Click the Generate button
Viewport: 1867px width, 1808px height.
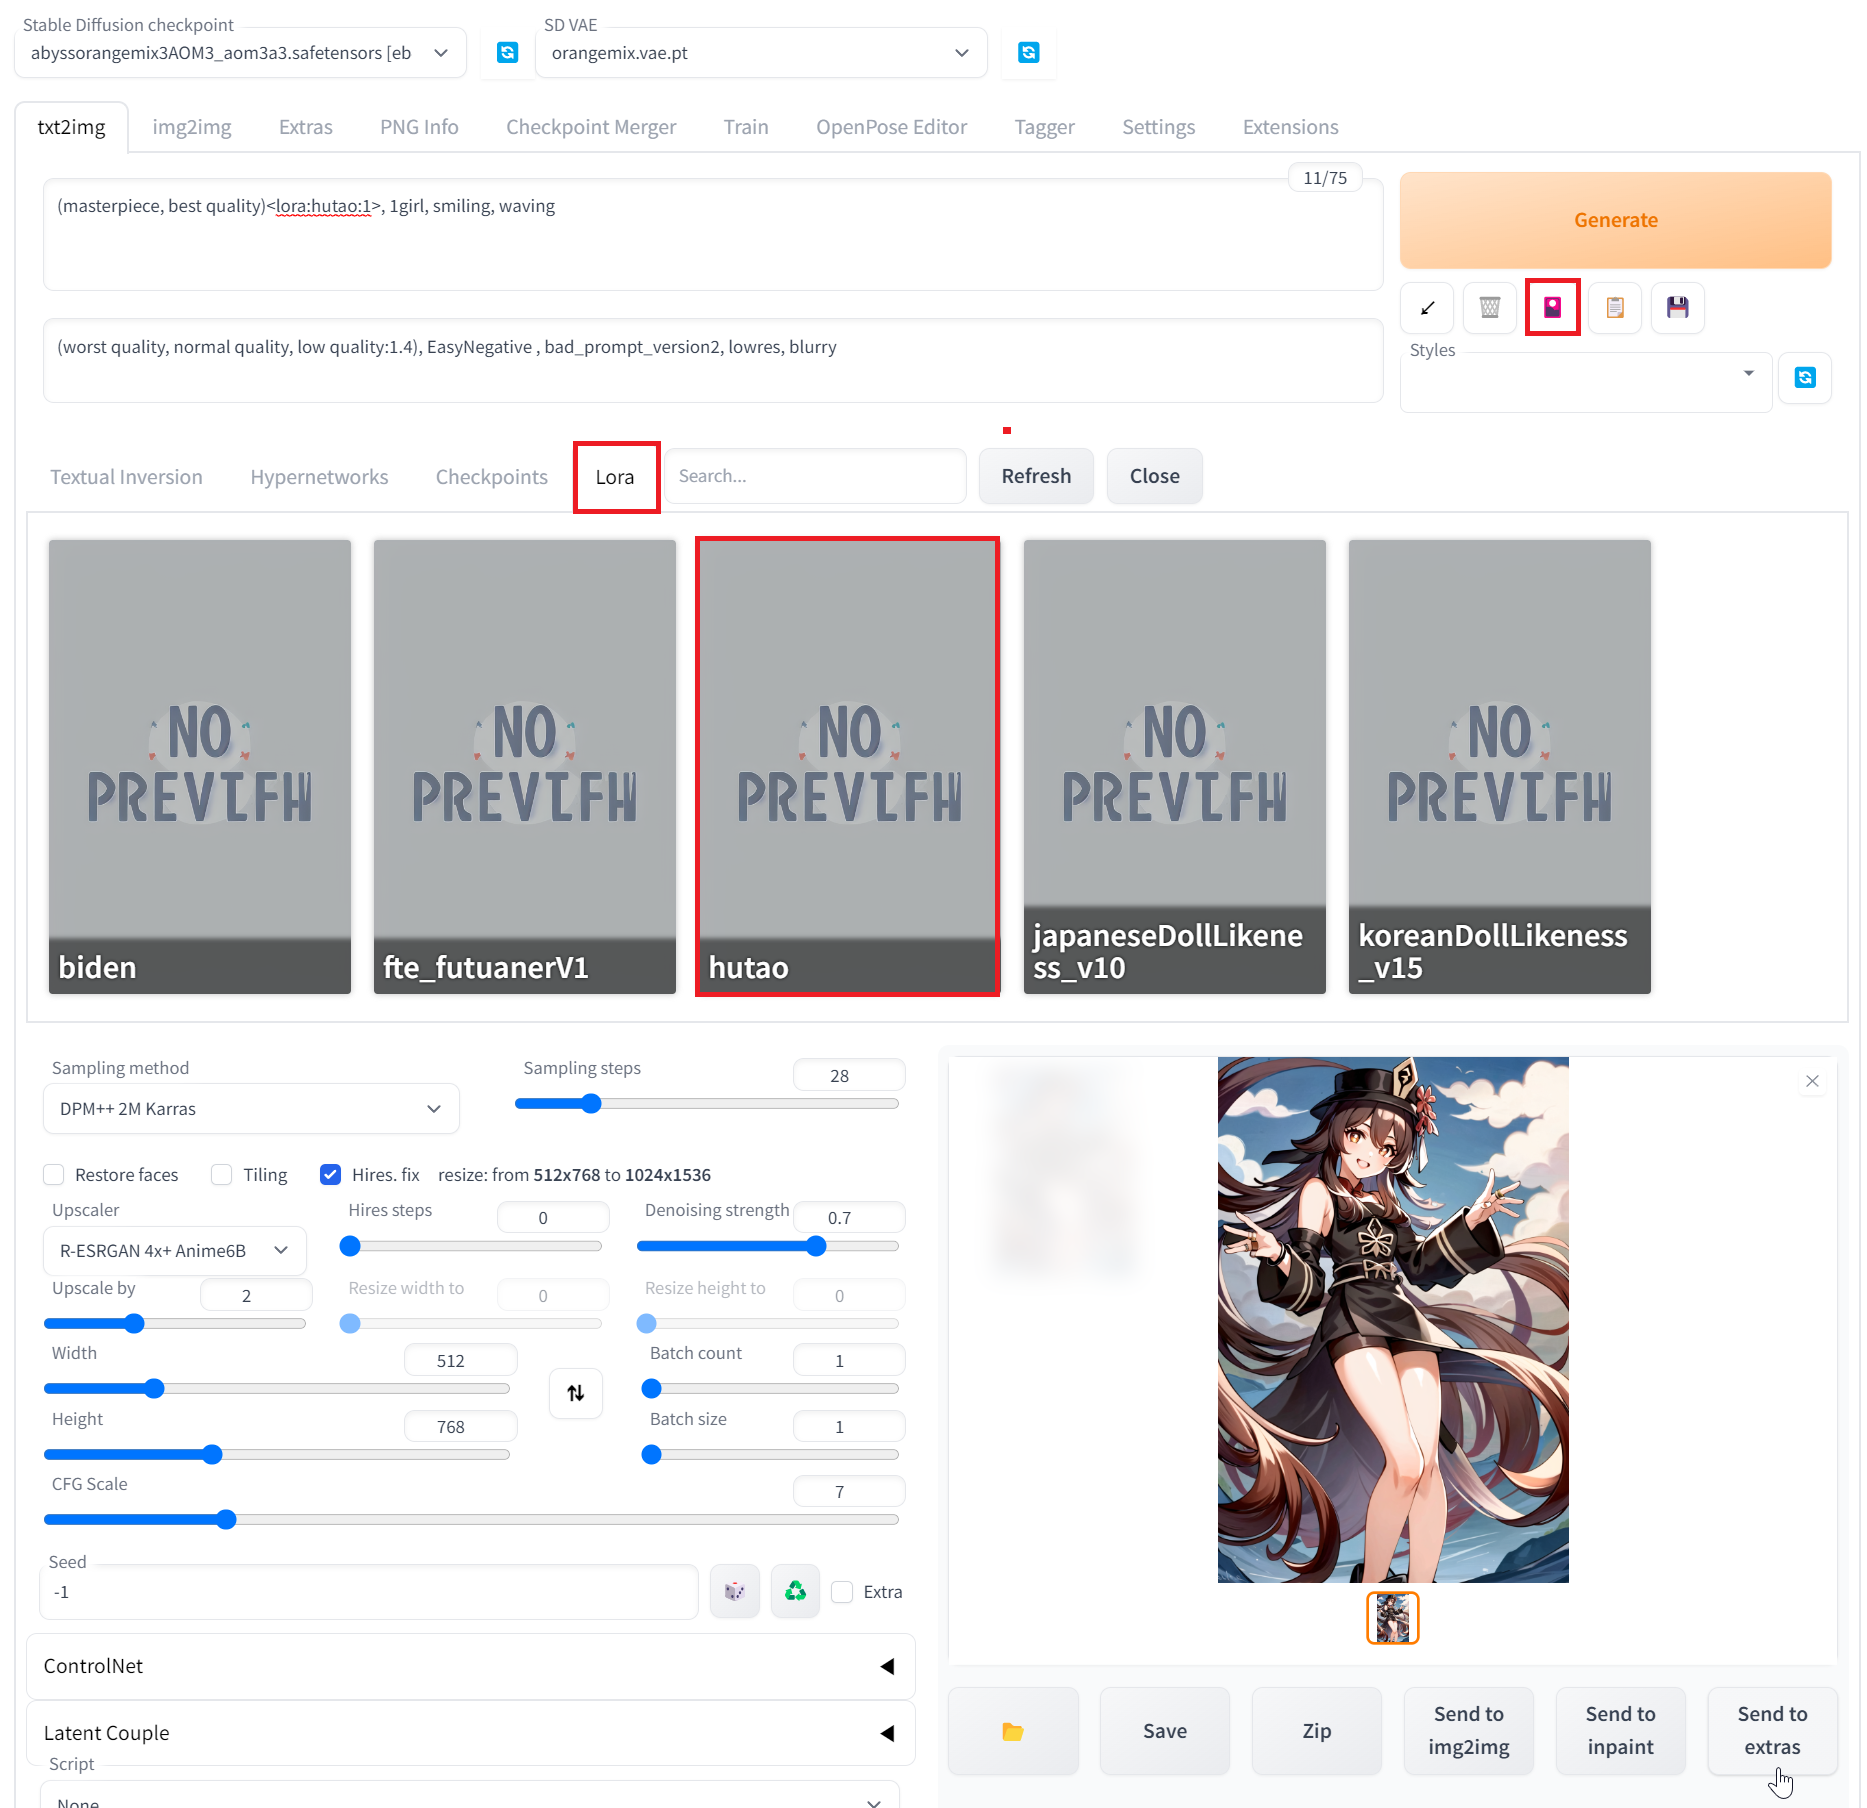(x=1615, y=220)
